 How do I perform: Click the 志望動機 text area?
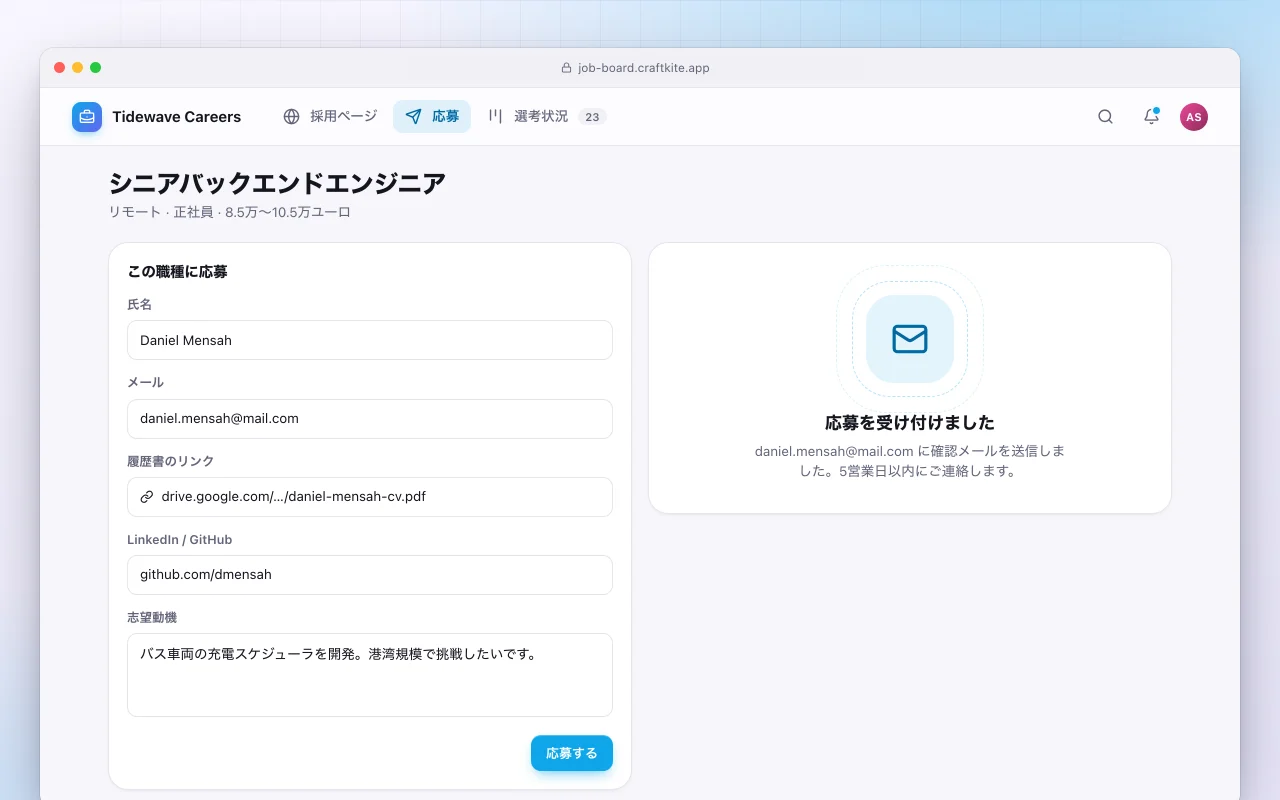[370, 675]
